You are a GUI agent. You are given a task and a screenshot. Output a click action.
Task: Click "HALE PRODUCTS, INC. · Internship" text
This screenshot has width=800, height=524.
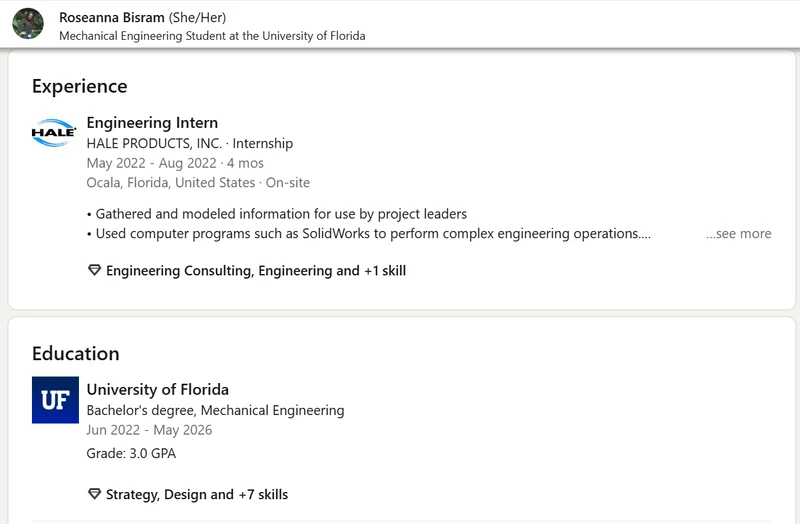click(189, 143)
